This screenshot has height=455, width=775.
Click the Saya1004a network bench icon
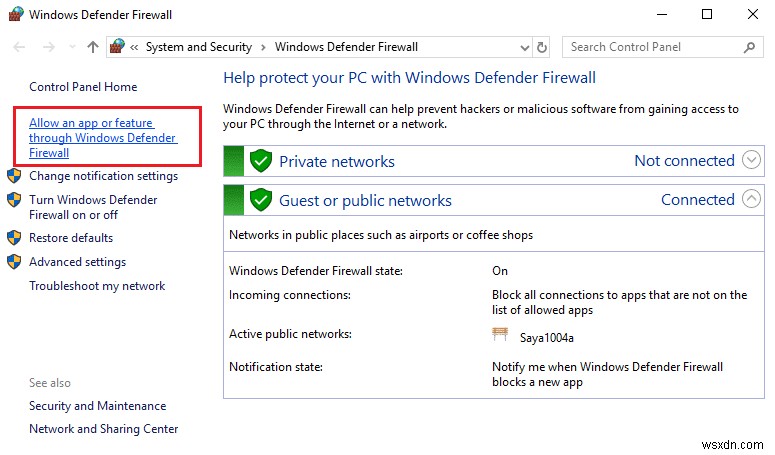pyautogui.click(x=500, y=334)
